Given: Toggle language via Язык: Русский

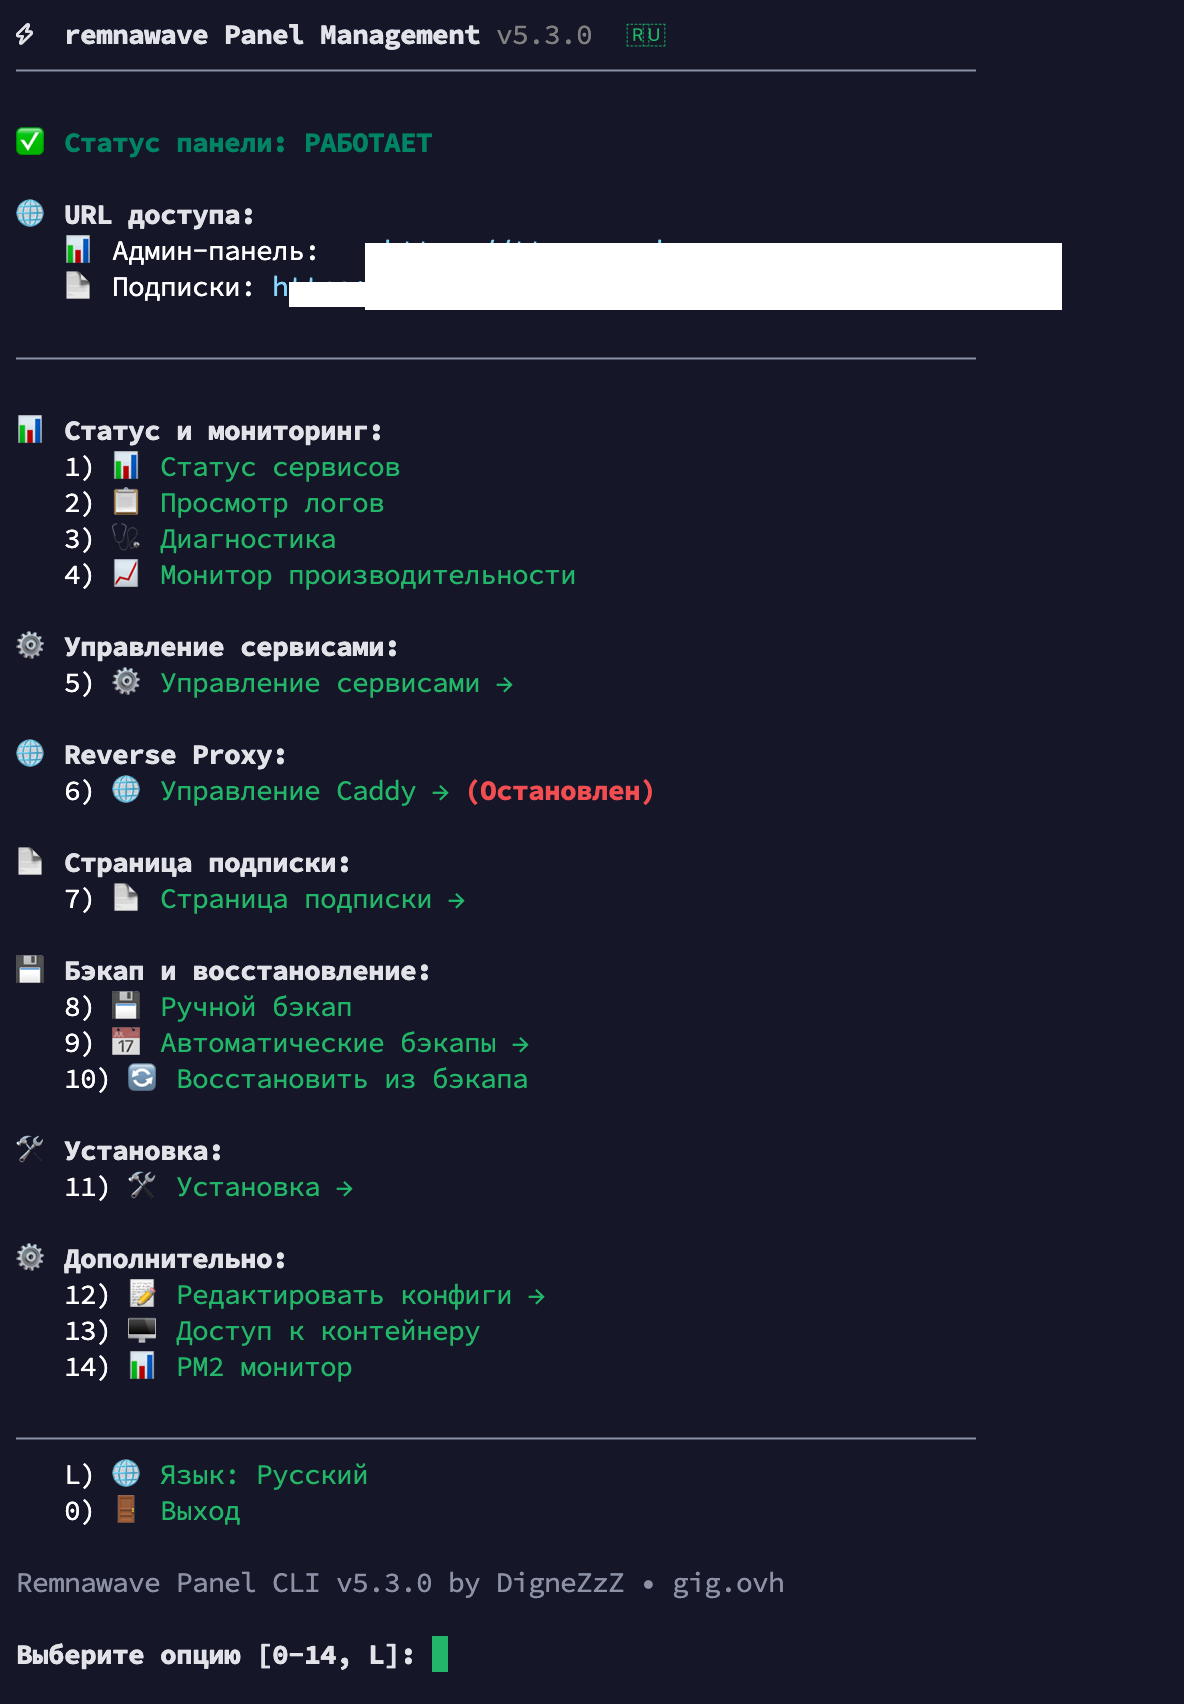Looking at the screenshot, I should tap(264, 1475).
